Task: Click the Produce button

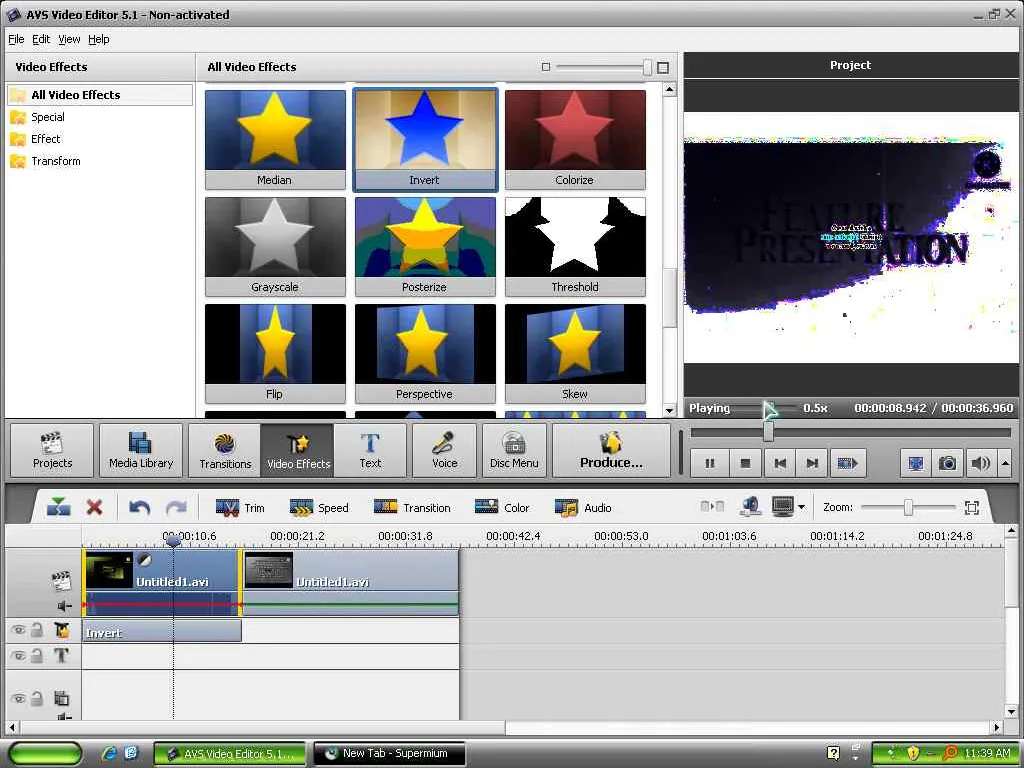Action: 611,451
